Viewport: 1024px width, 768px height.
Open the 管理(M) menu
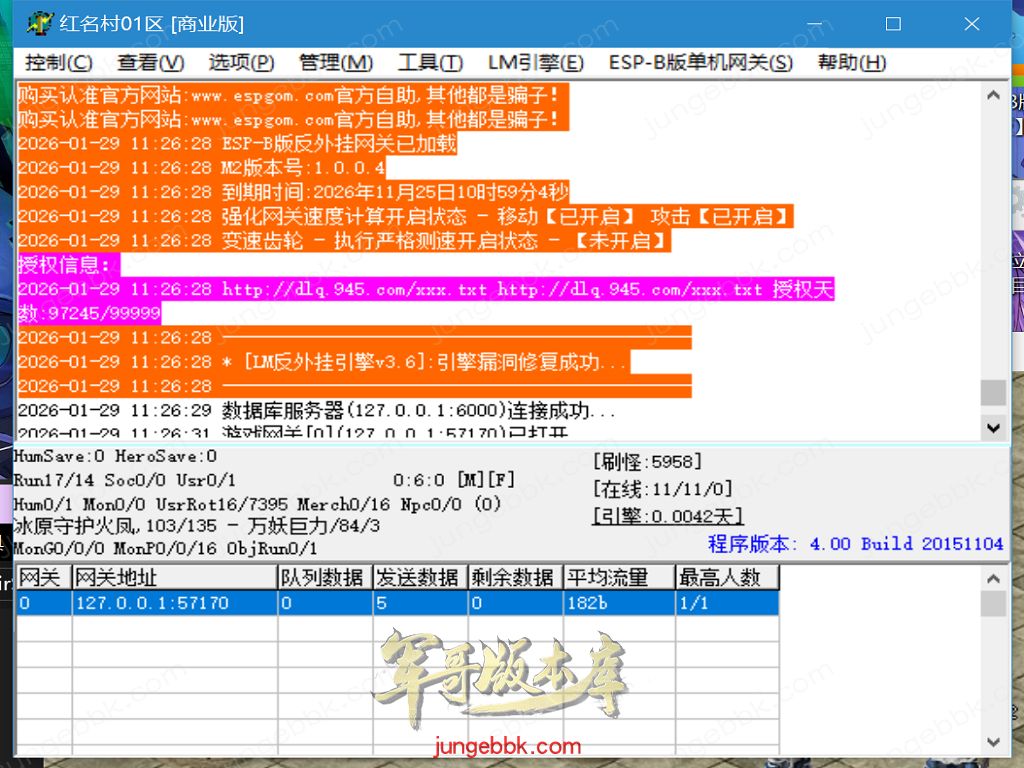point(335,63)
